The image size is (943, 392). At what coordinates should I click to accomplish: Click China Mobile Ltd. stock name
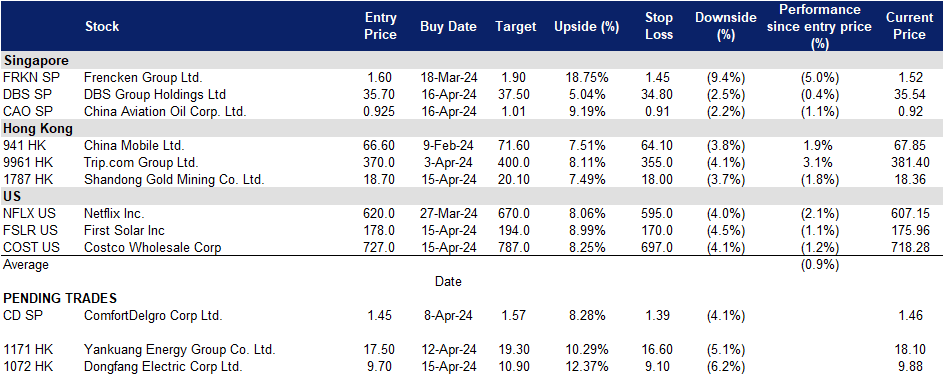(x=134, y=145)
